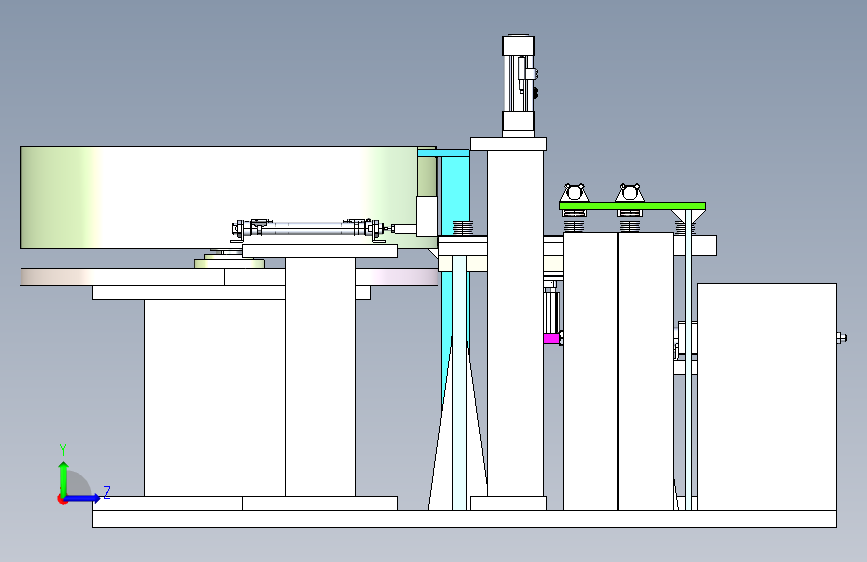Select the magenta block beside the column
The image size is (867, 562).
[551, 338]
